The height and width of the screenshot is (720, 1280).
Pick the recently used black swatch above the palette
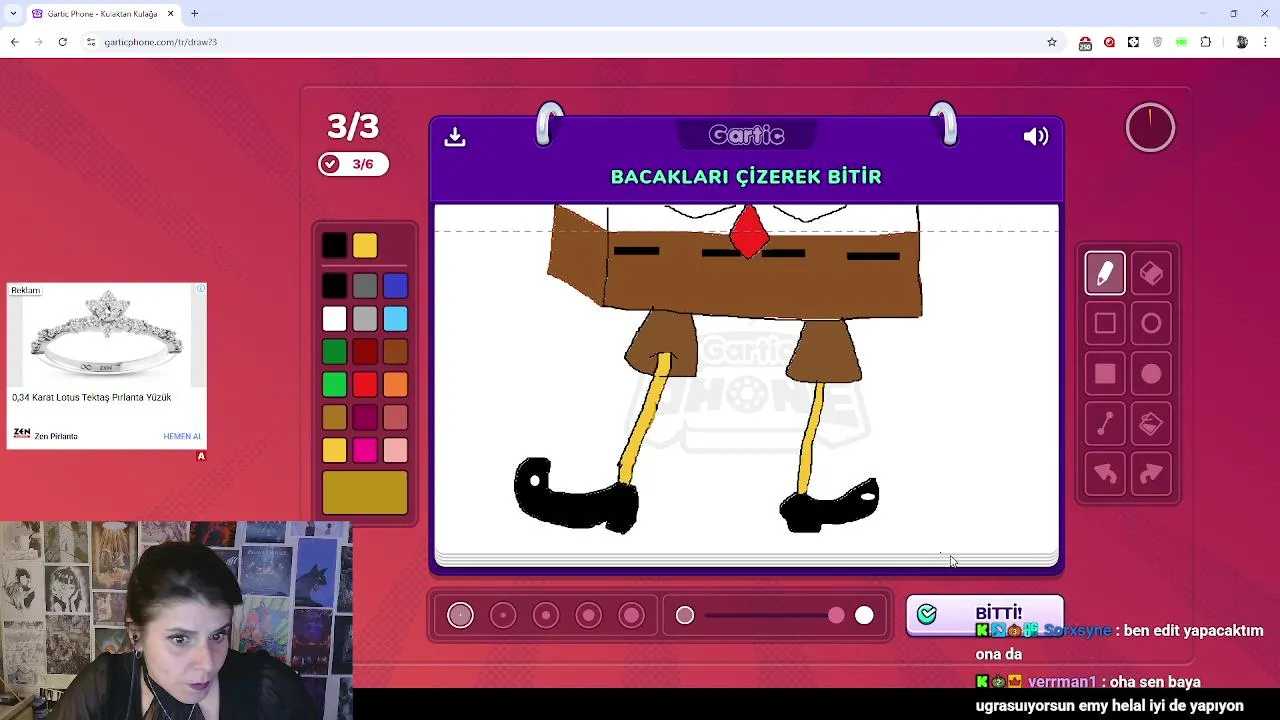click(x=335, y=246)
